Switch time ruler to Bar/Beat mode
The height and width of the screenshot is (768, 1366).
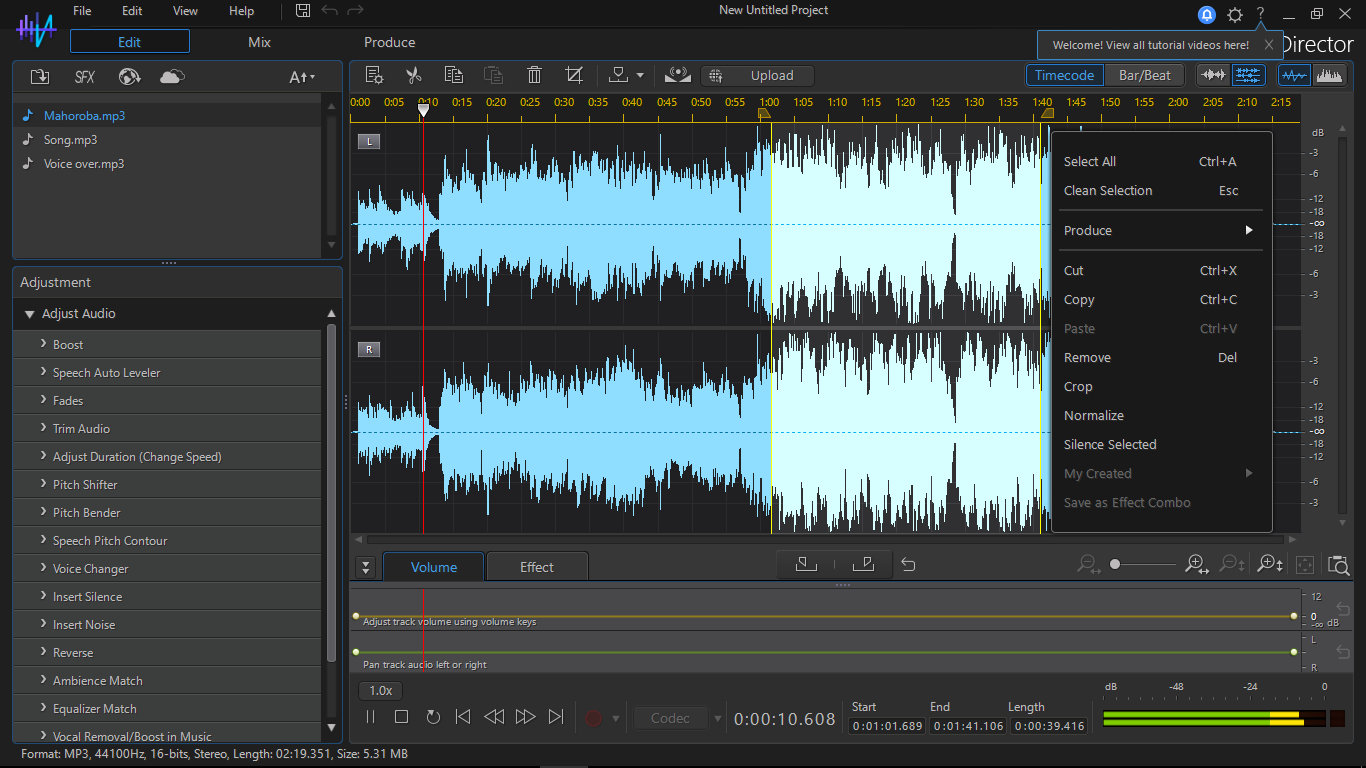(x=1144, y=76)
